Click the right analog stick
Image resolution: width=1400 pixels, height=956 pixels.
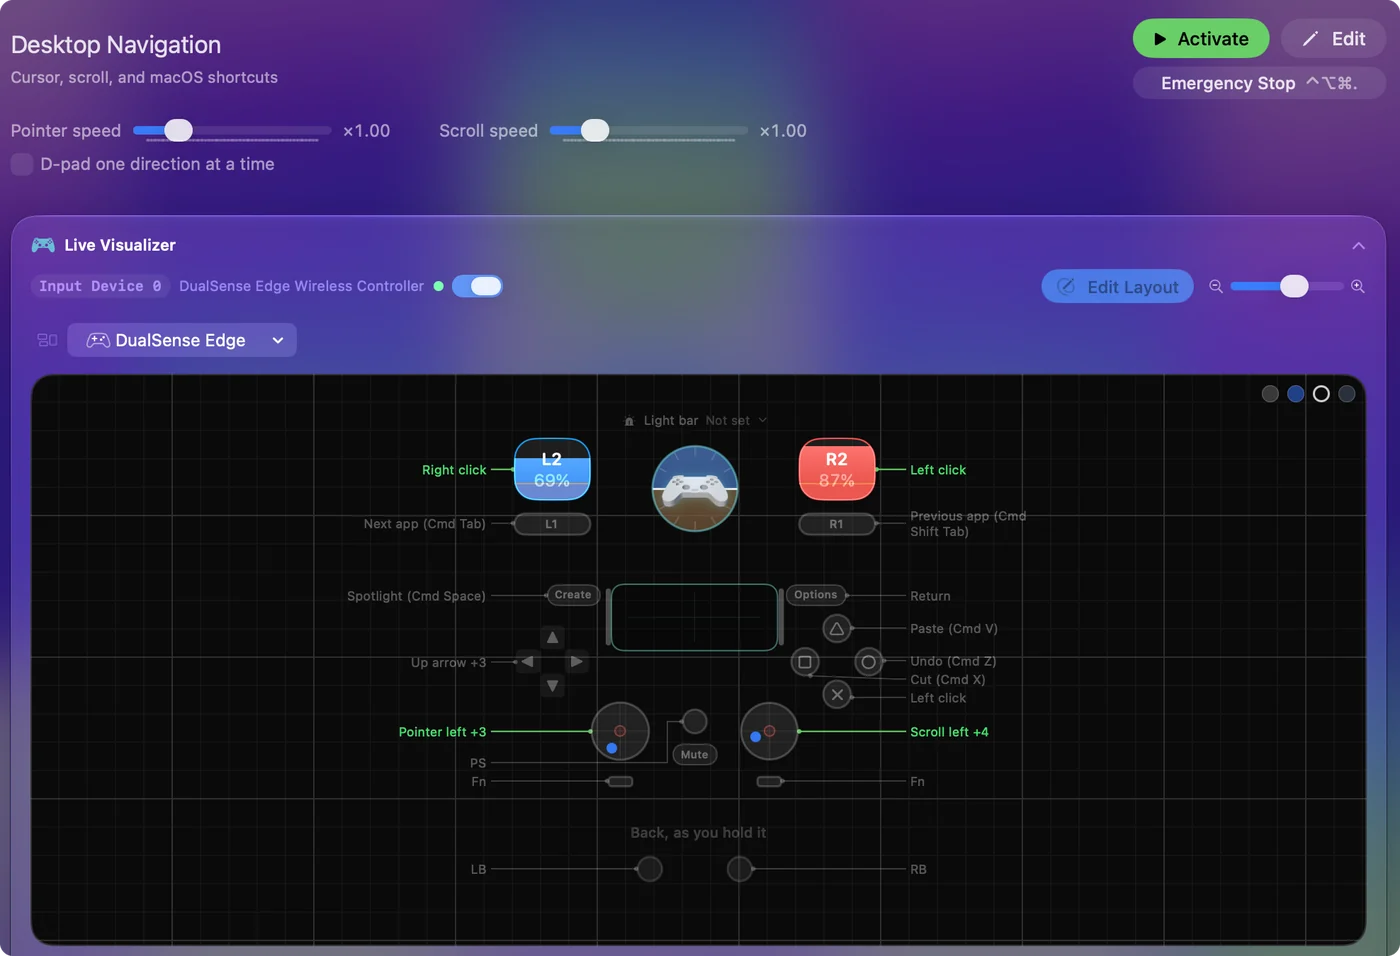769,732
